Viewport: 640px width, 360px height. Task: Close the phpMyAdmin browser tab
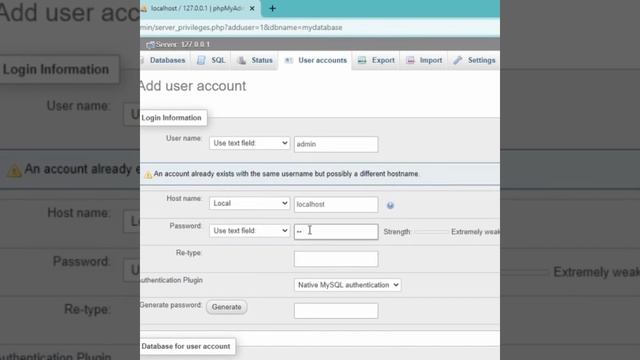point(252,8)
